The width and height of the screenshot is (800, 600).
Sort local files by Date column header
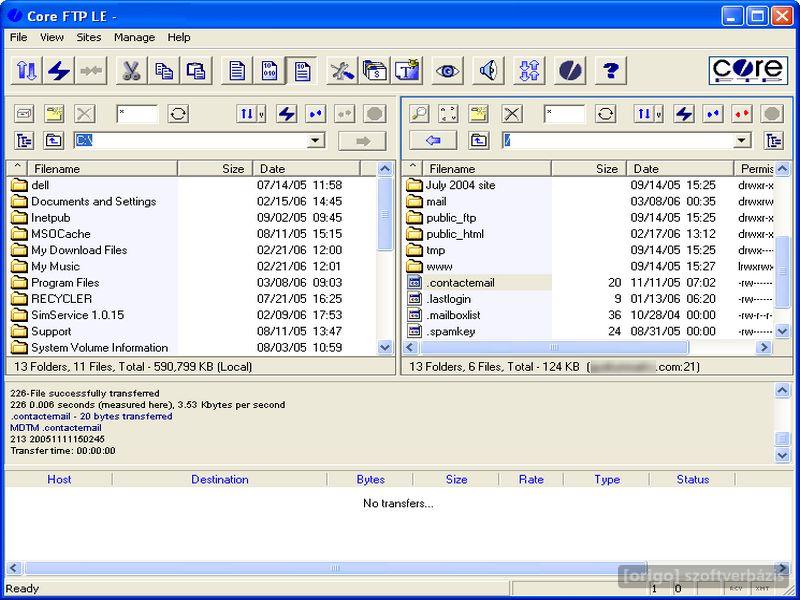307,168
